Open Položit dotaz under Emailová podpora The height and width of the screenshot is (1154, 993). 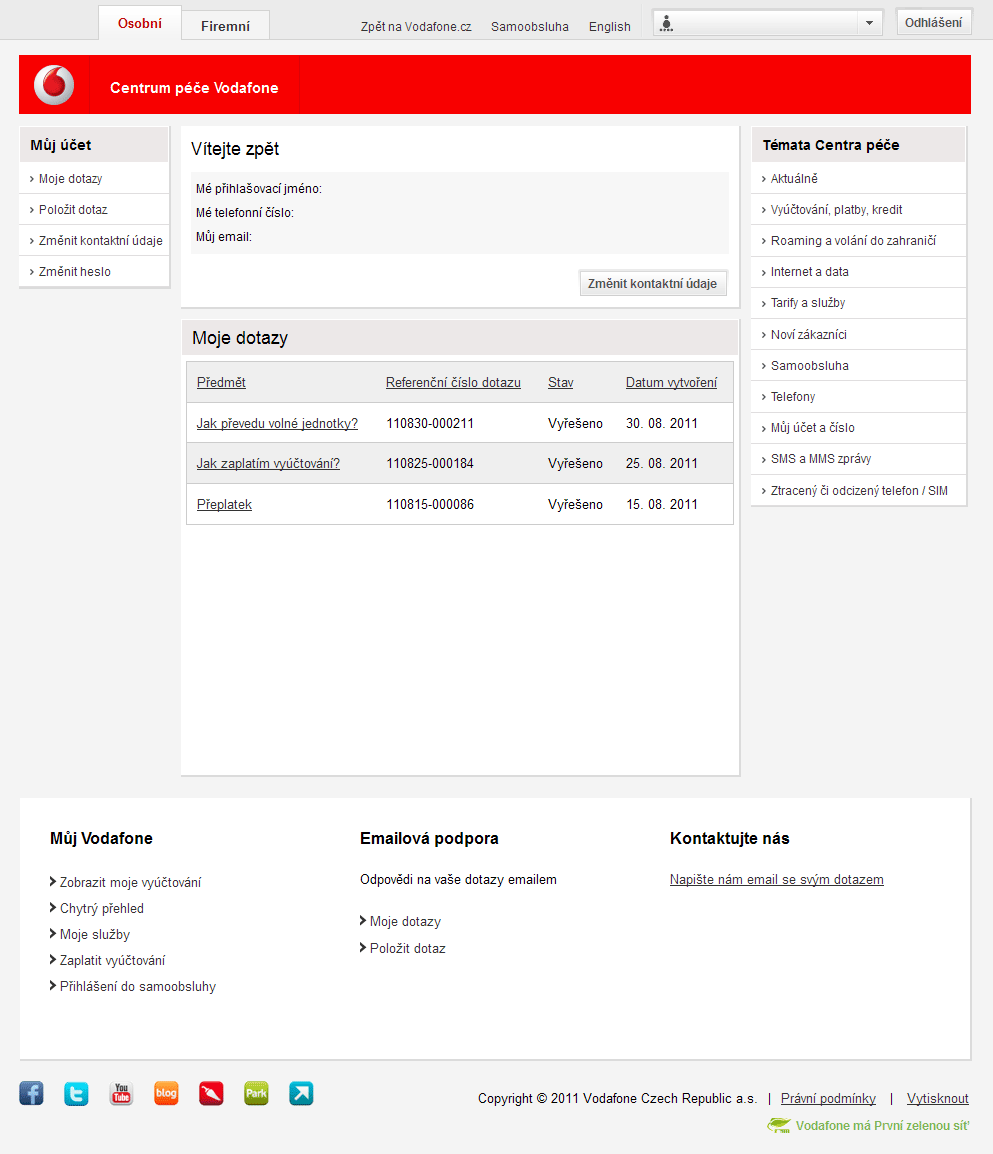(407, 949)
